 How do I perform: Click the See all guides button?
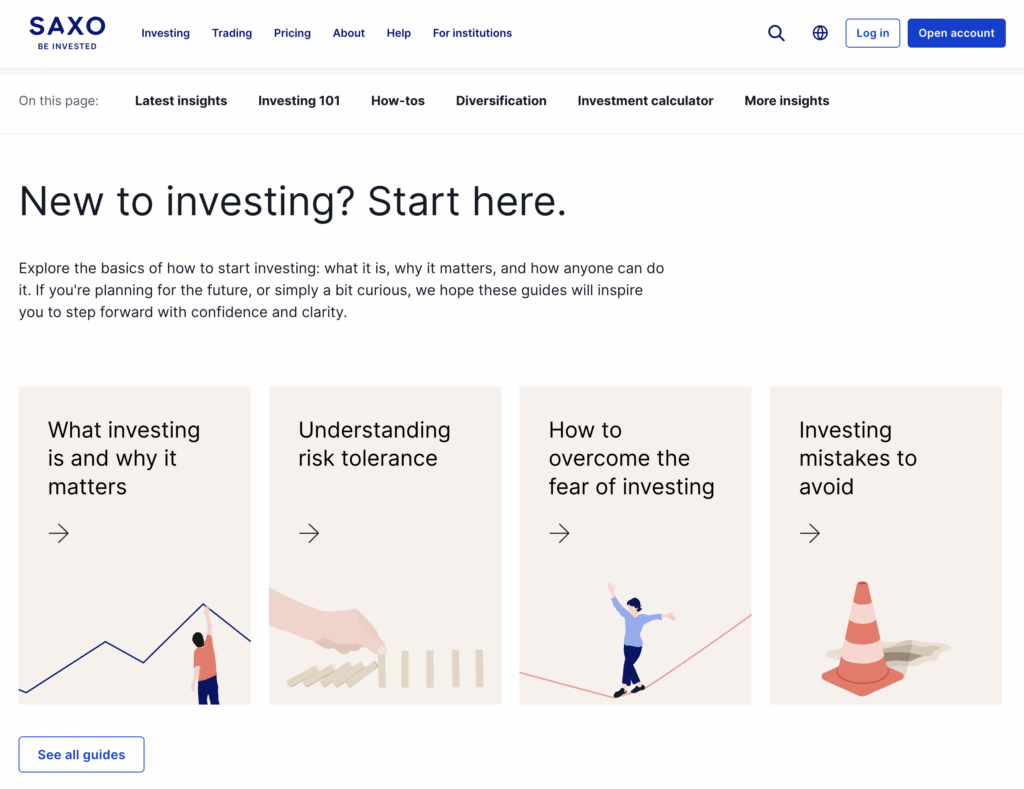tap(81, 755)
